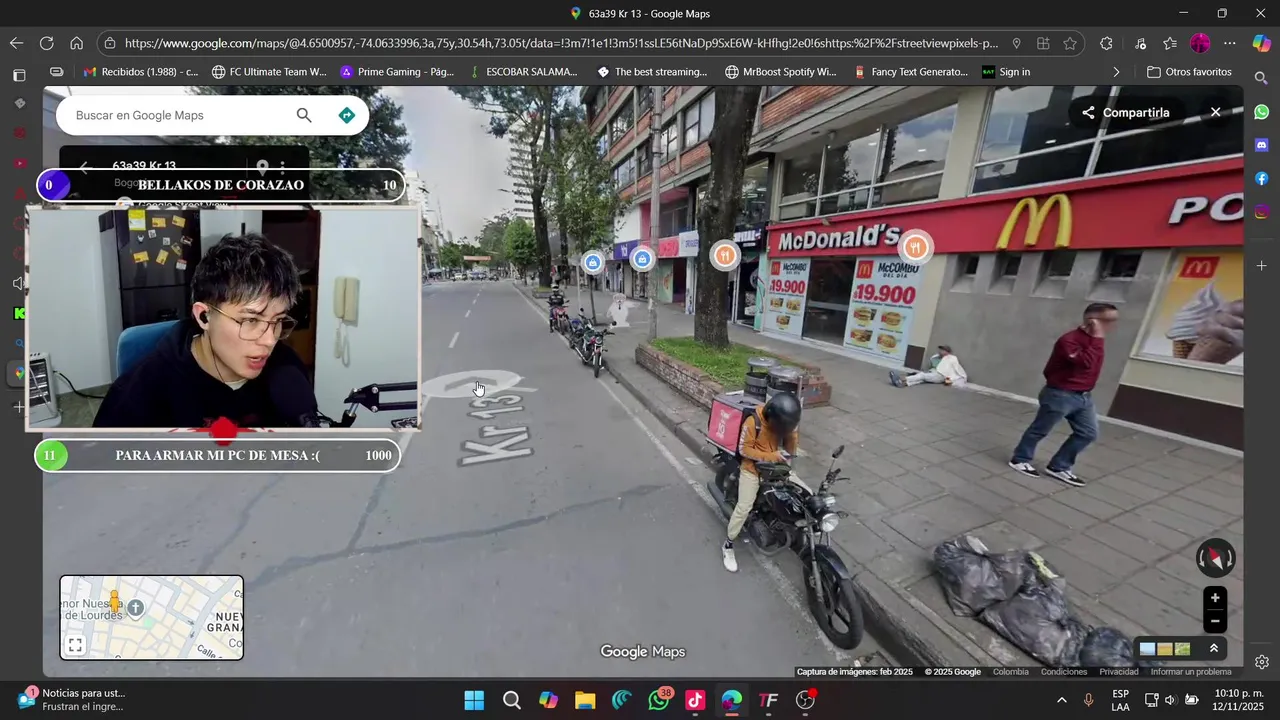Add this page to favorites star
The height and width of the screenshot is (720, 1280).
point(1070,43)
